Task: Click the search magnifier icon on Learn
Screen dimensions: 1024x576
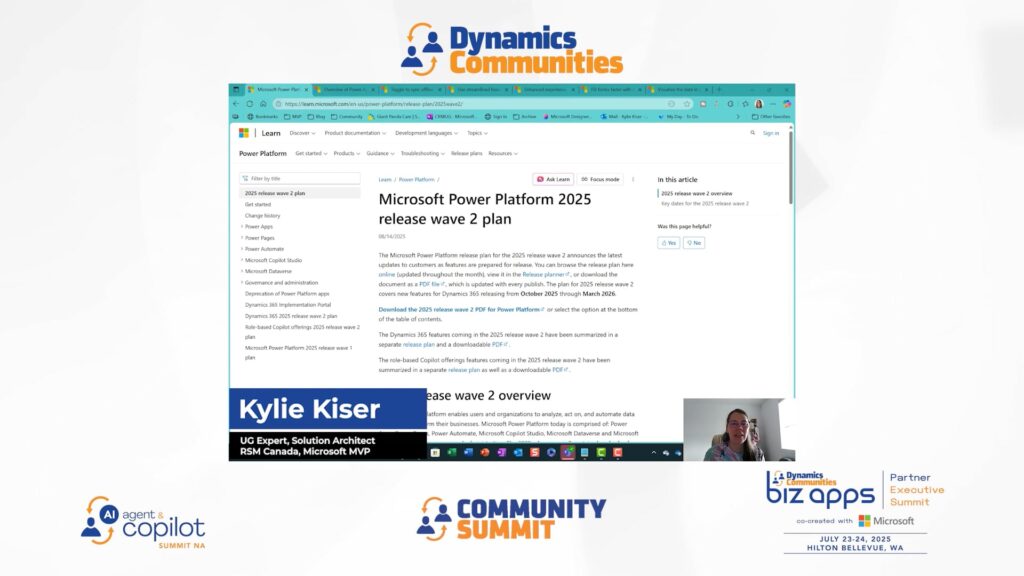Action: coord(752,133)
